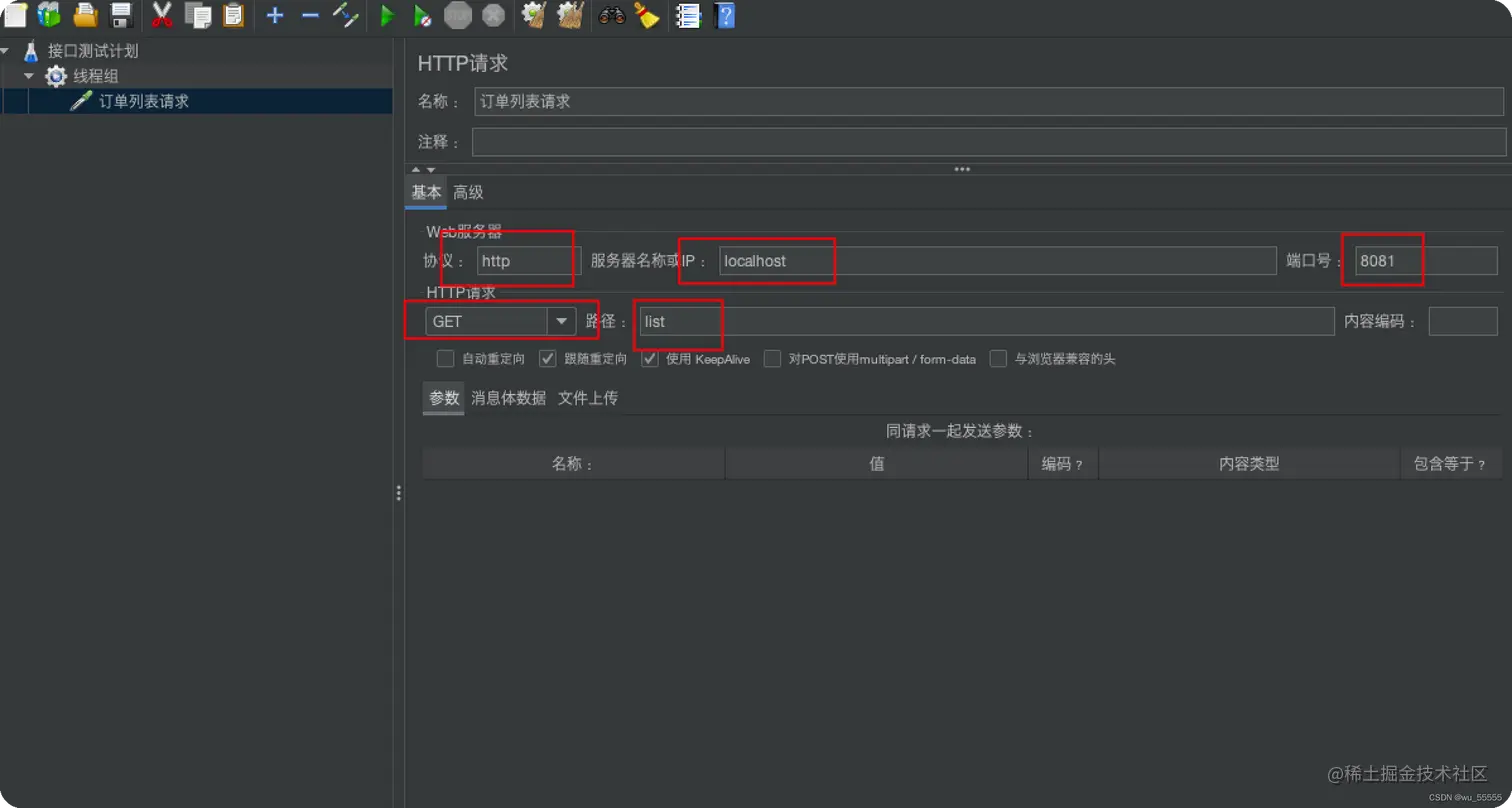Start the test with the green Start icon
The height and width of the screenshot is (808, 1512).
click(x=387, y=15)
